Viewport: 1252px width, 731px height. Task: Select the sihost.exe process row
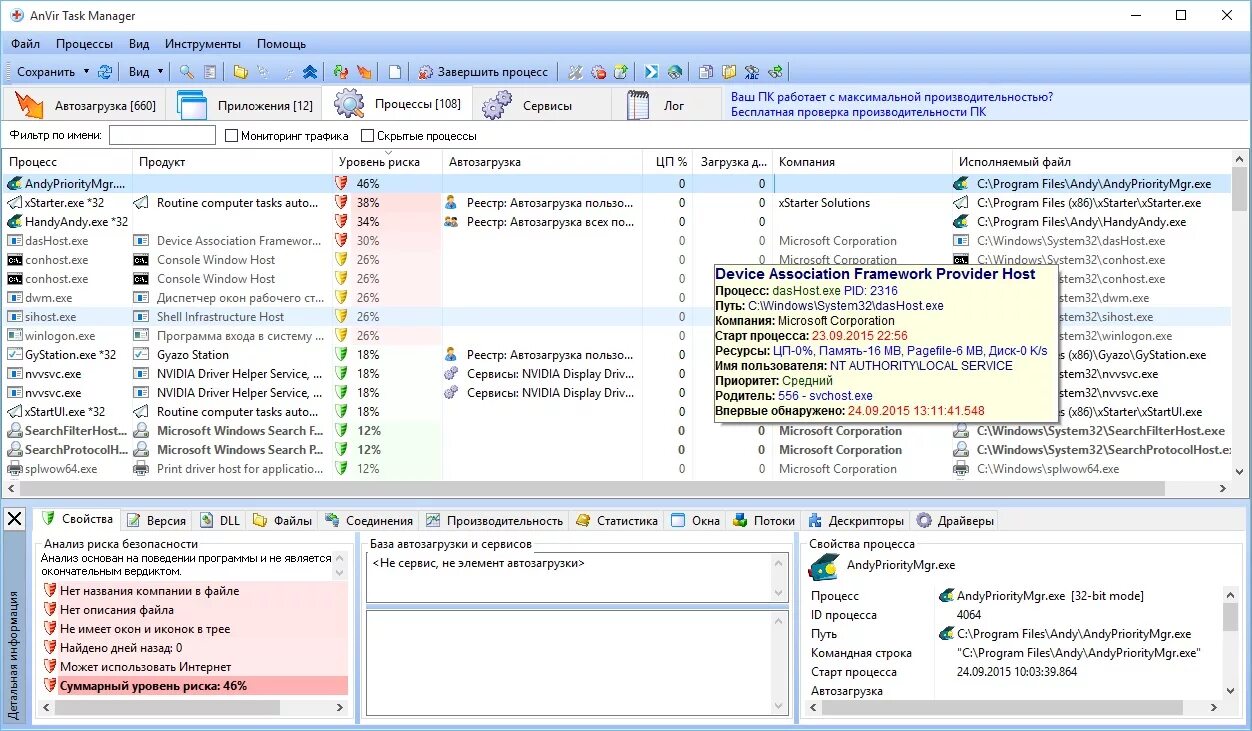point(617,317)
